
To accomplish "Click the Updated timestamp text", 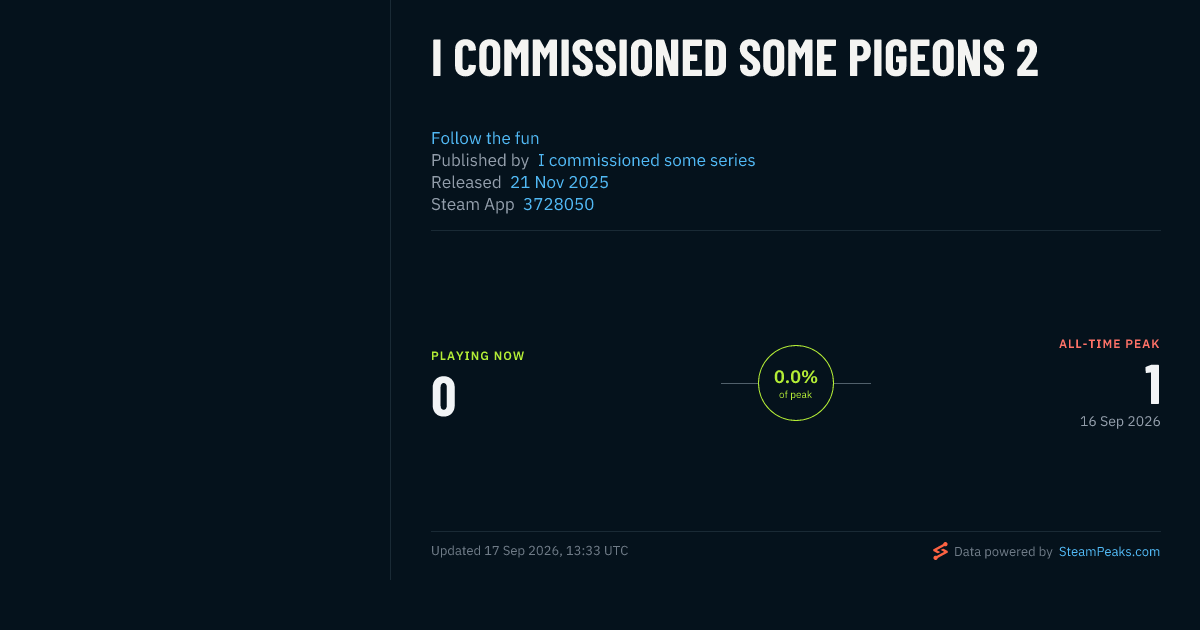I will (530, 550).
